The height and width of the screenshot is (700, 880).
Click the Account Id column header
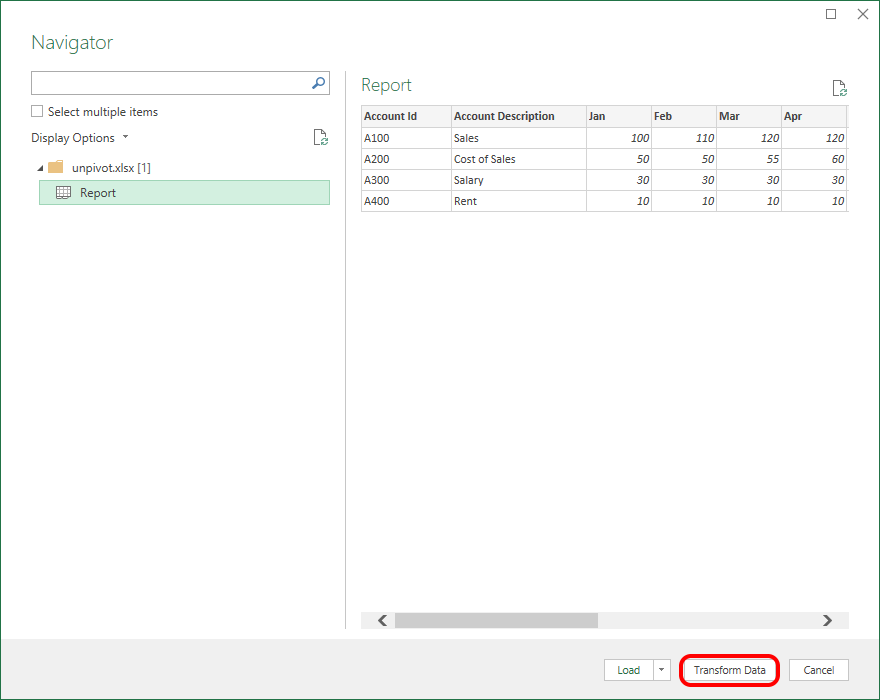(x=406, y=116)
